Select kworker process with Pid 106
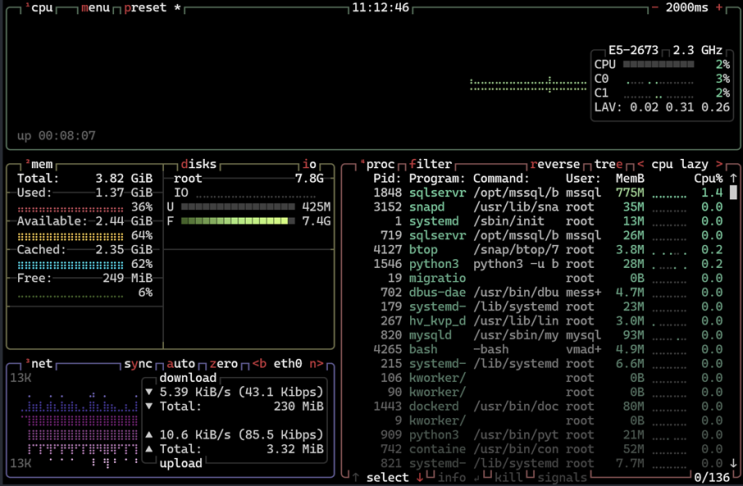 548,378
